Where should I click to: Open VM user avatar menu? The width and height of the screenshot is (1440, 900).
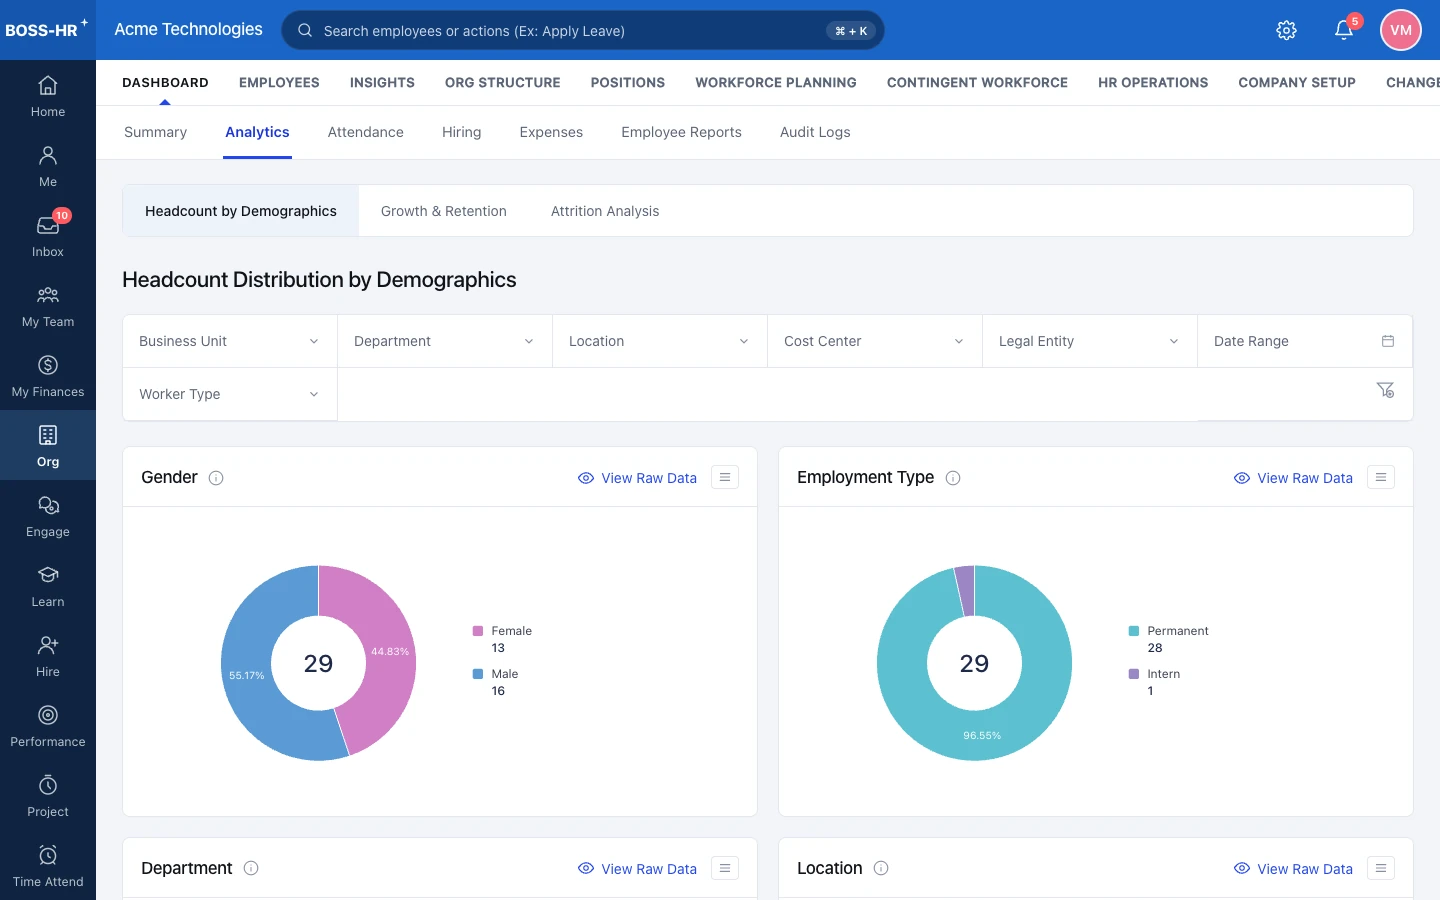[x=1401, y=30]
